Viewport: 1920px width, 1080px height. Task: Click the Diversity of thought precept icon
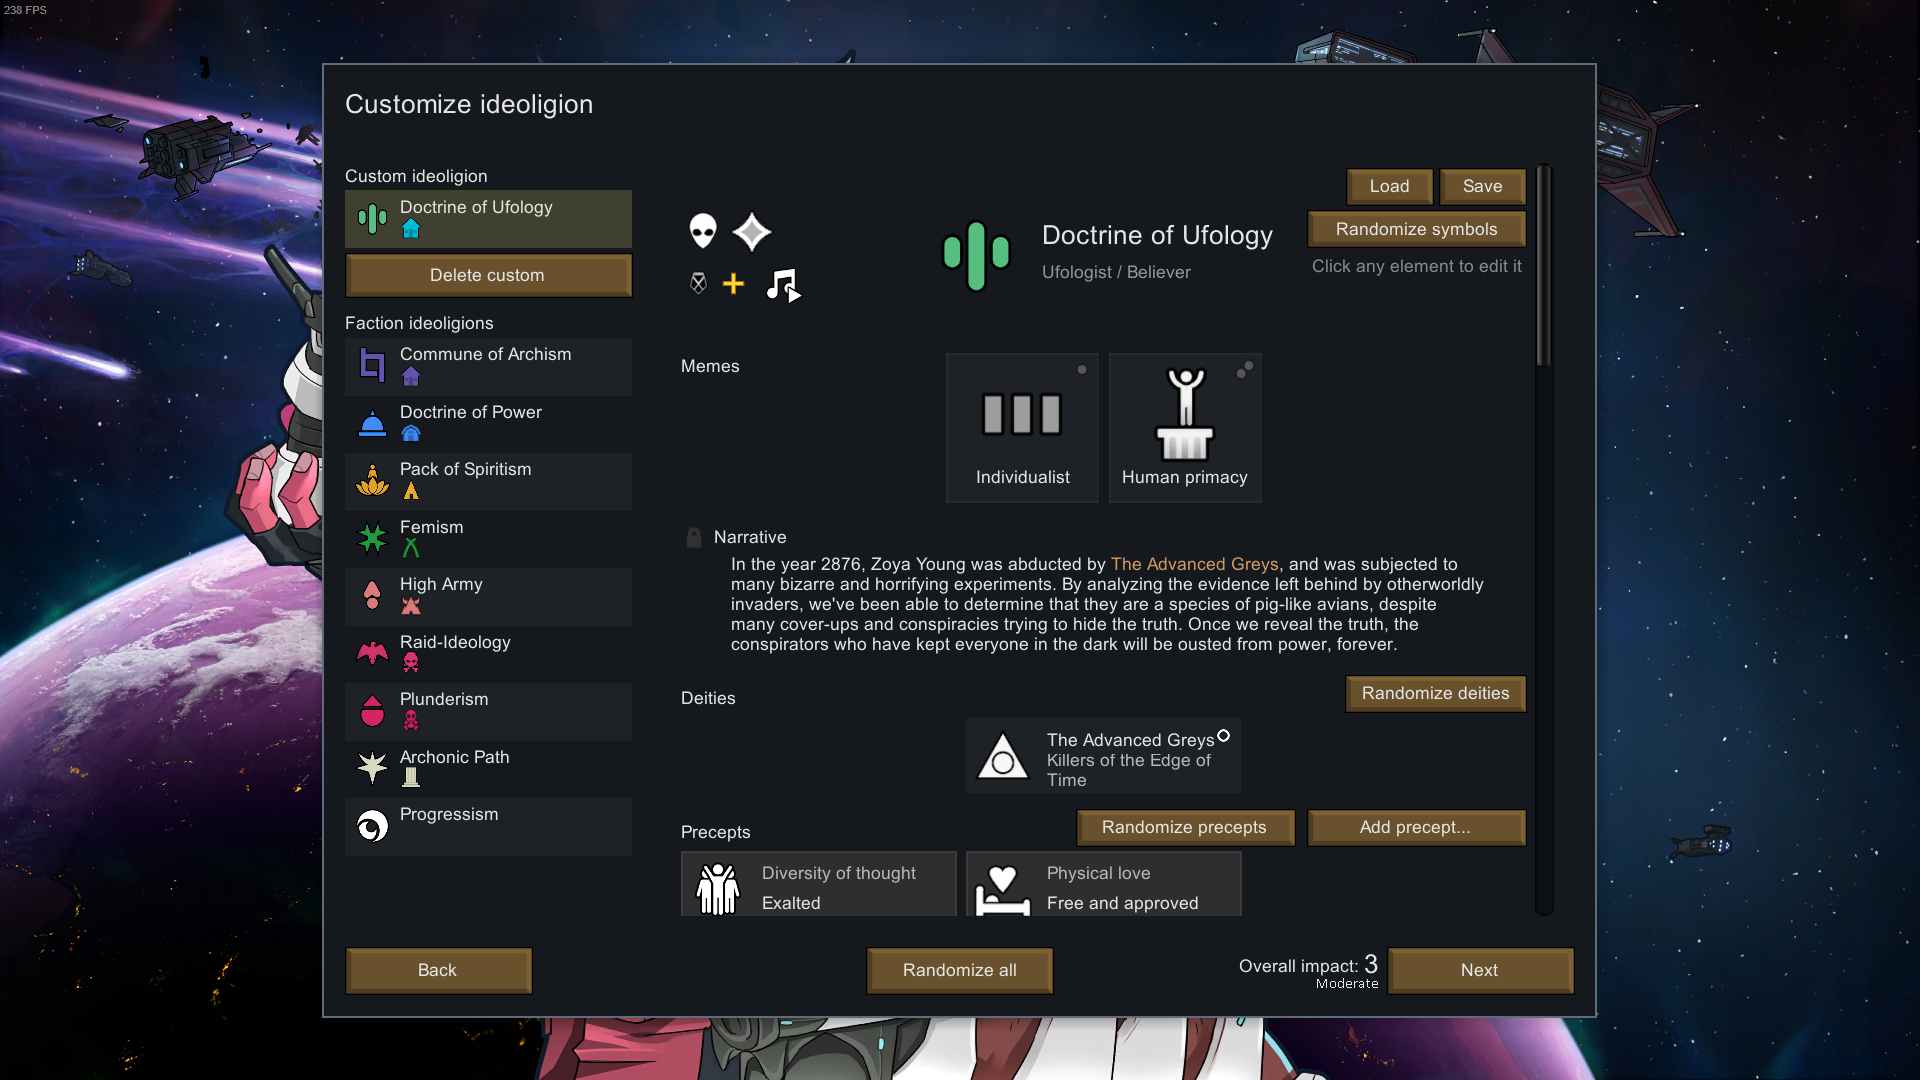(x=718, y=888)
